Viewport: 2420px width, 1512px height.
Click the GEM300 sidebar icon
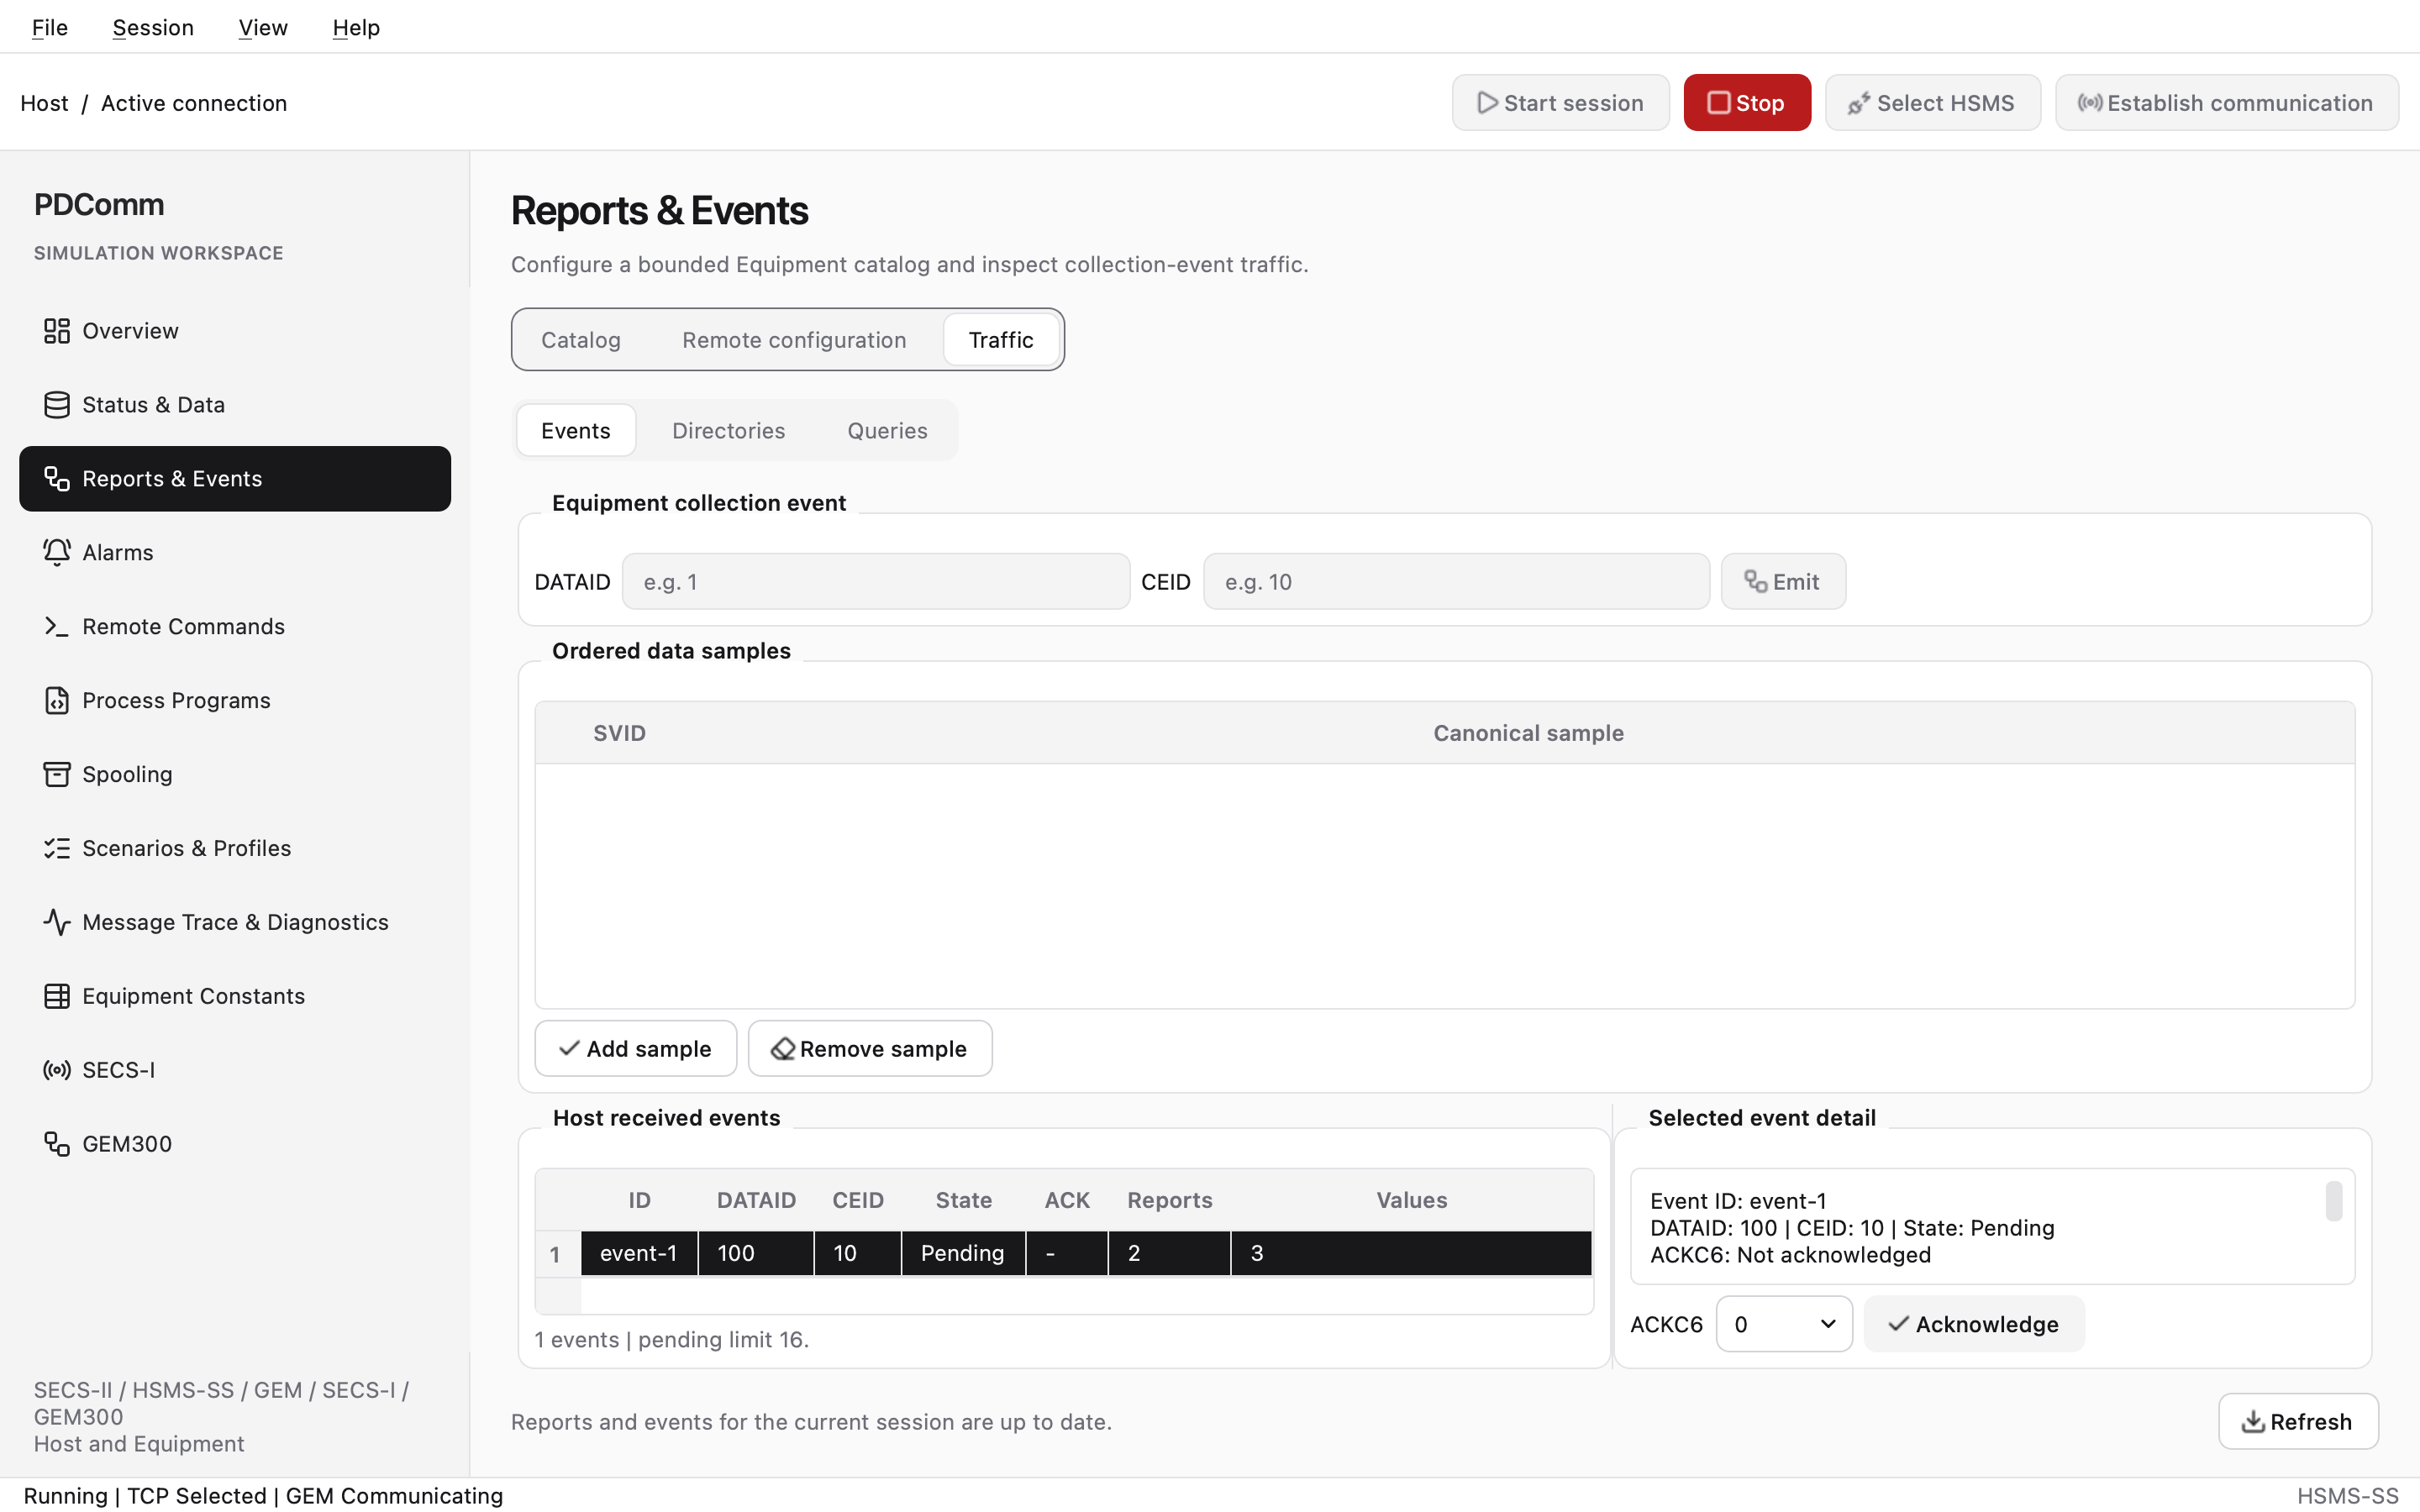57,1145
